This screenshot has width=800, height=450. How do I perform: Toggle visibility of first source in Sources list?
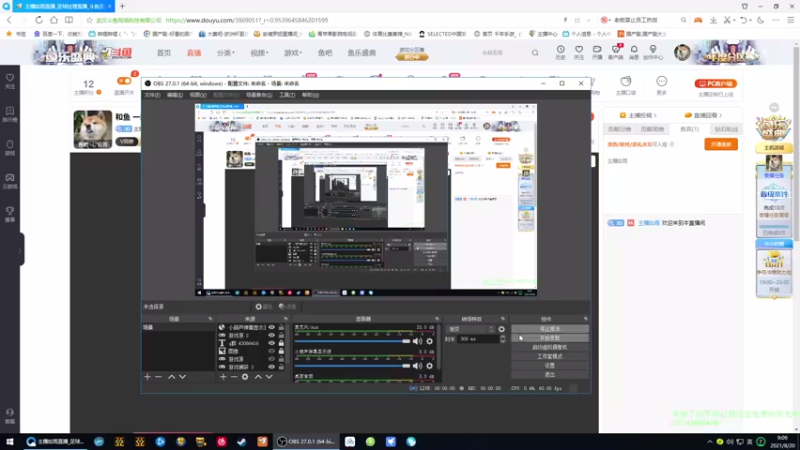(271, 328)
